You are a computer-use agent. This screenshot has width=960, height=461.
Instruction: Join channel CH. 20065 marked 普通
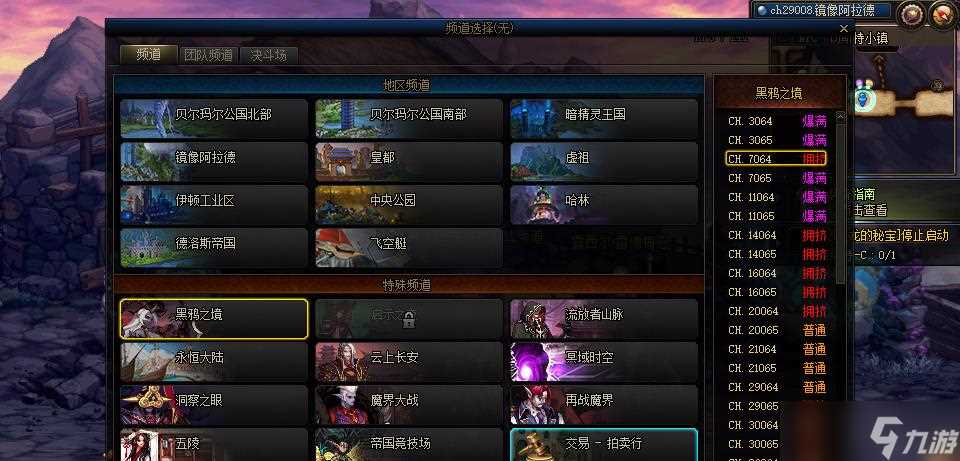777,331
